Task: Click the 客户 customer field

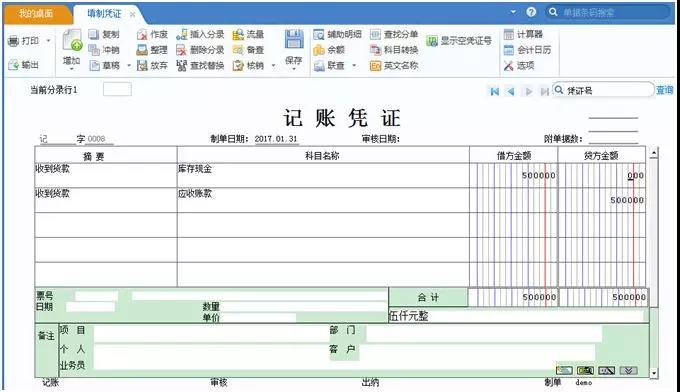Action: 477,353
